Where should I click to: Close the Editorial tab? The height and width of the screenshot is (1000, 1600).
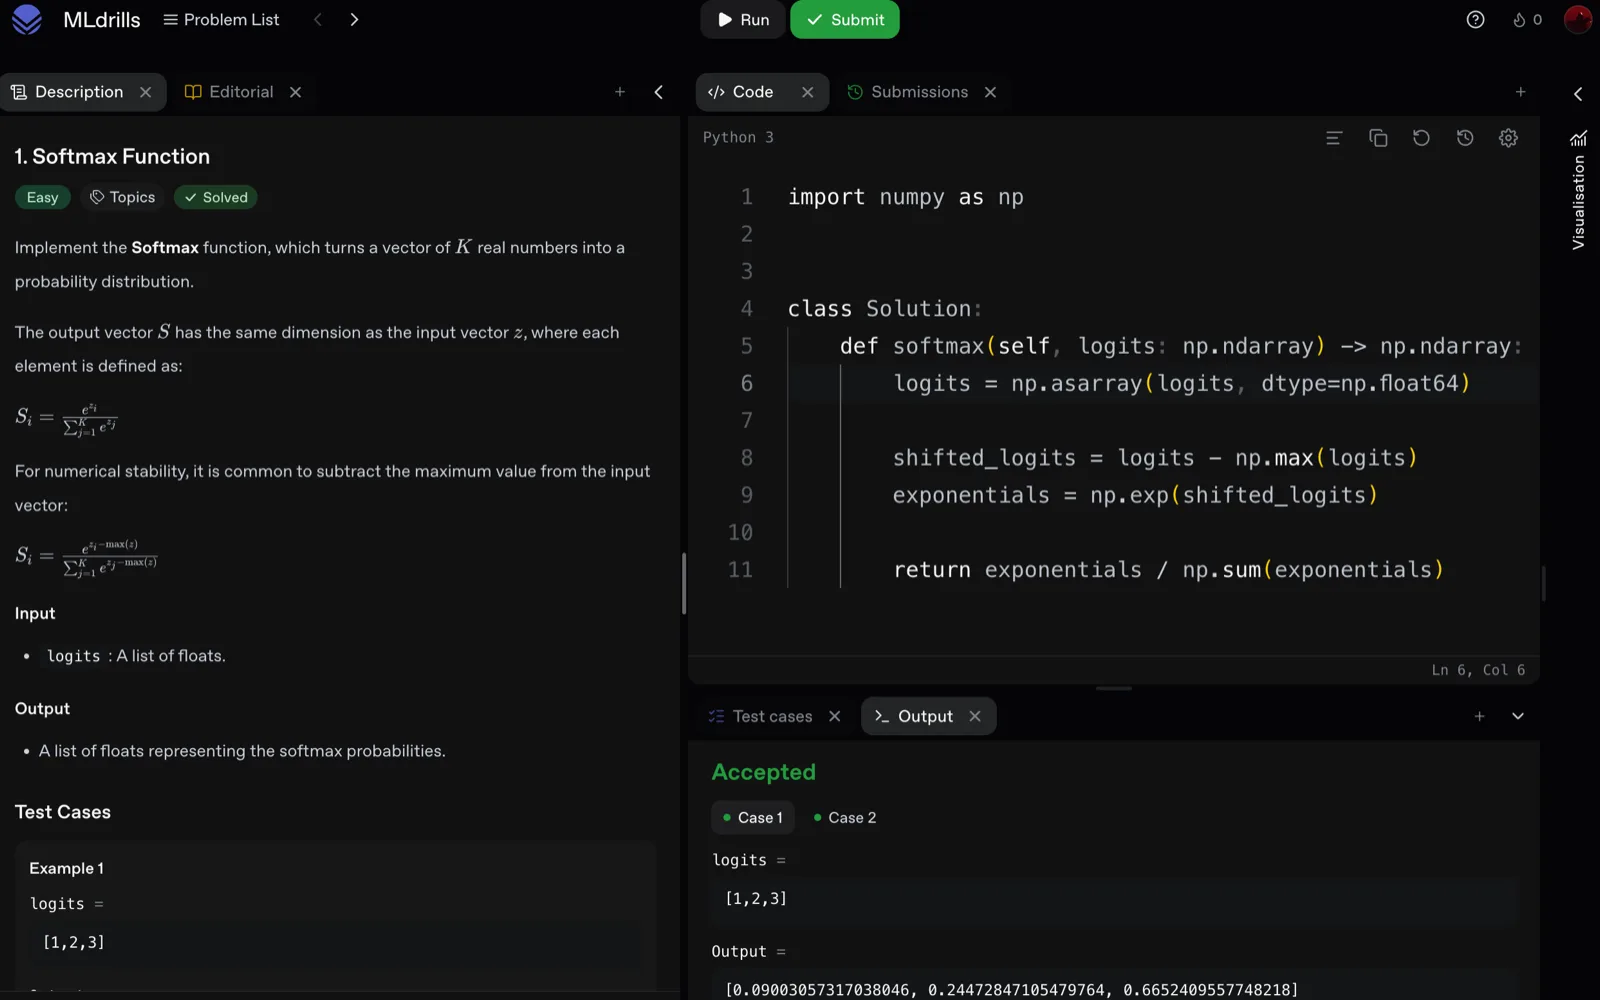point(296,92)
